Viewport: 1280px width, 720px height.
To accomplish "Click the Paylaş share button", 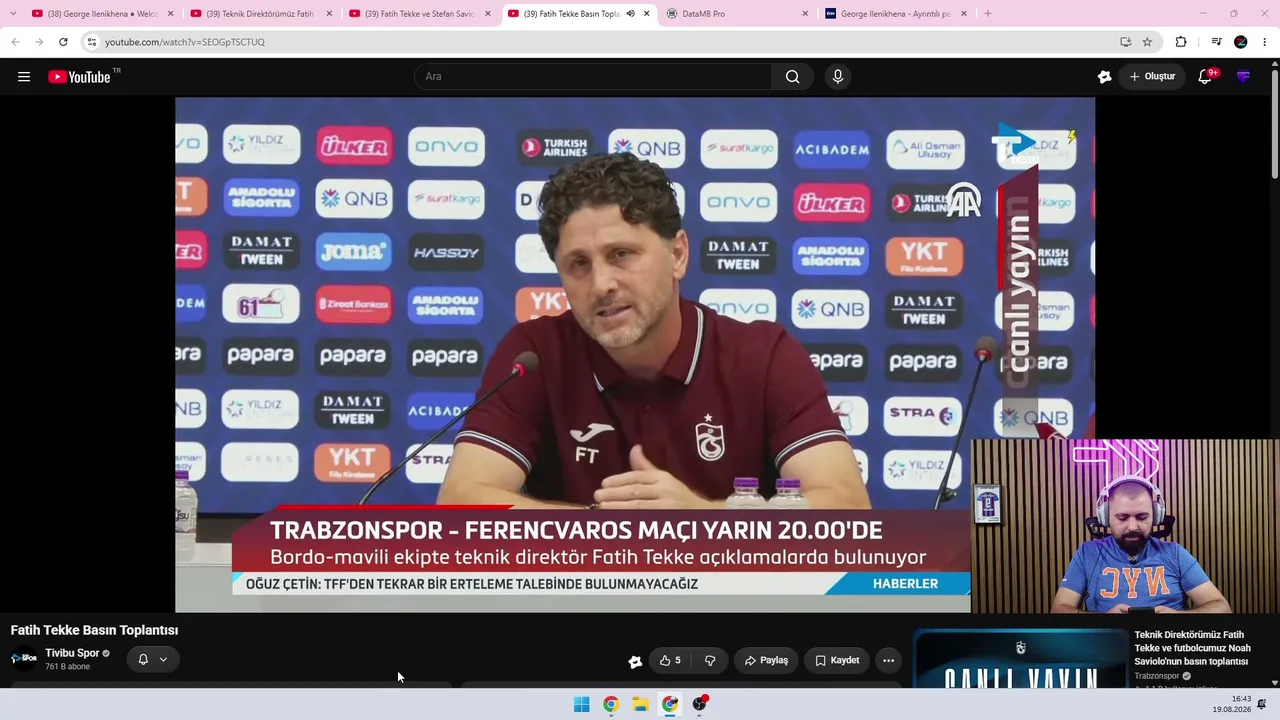I will [x=766, y=660].
